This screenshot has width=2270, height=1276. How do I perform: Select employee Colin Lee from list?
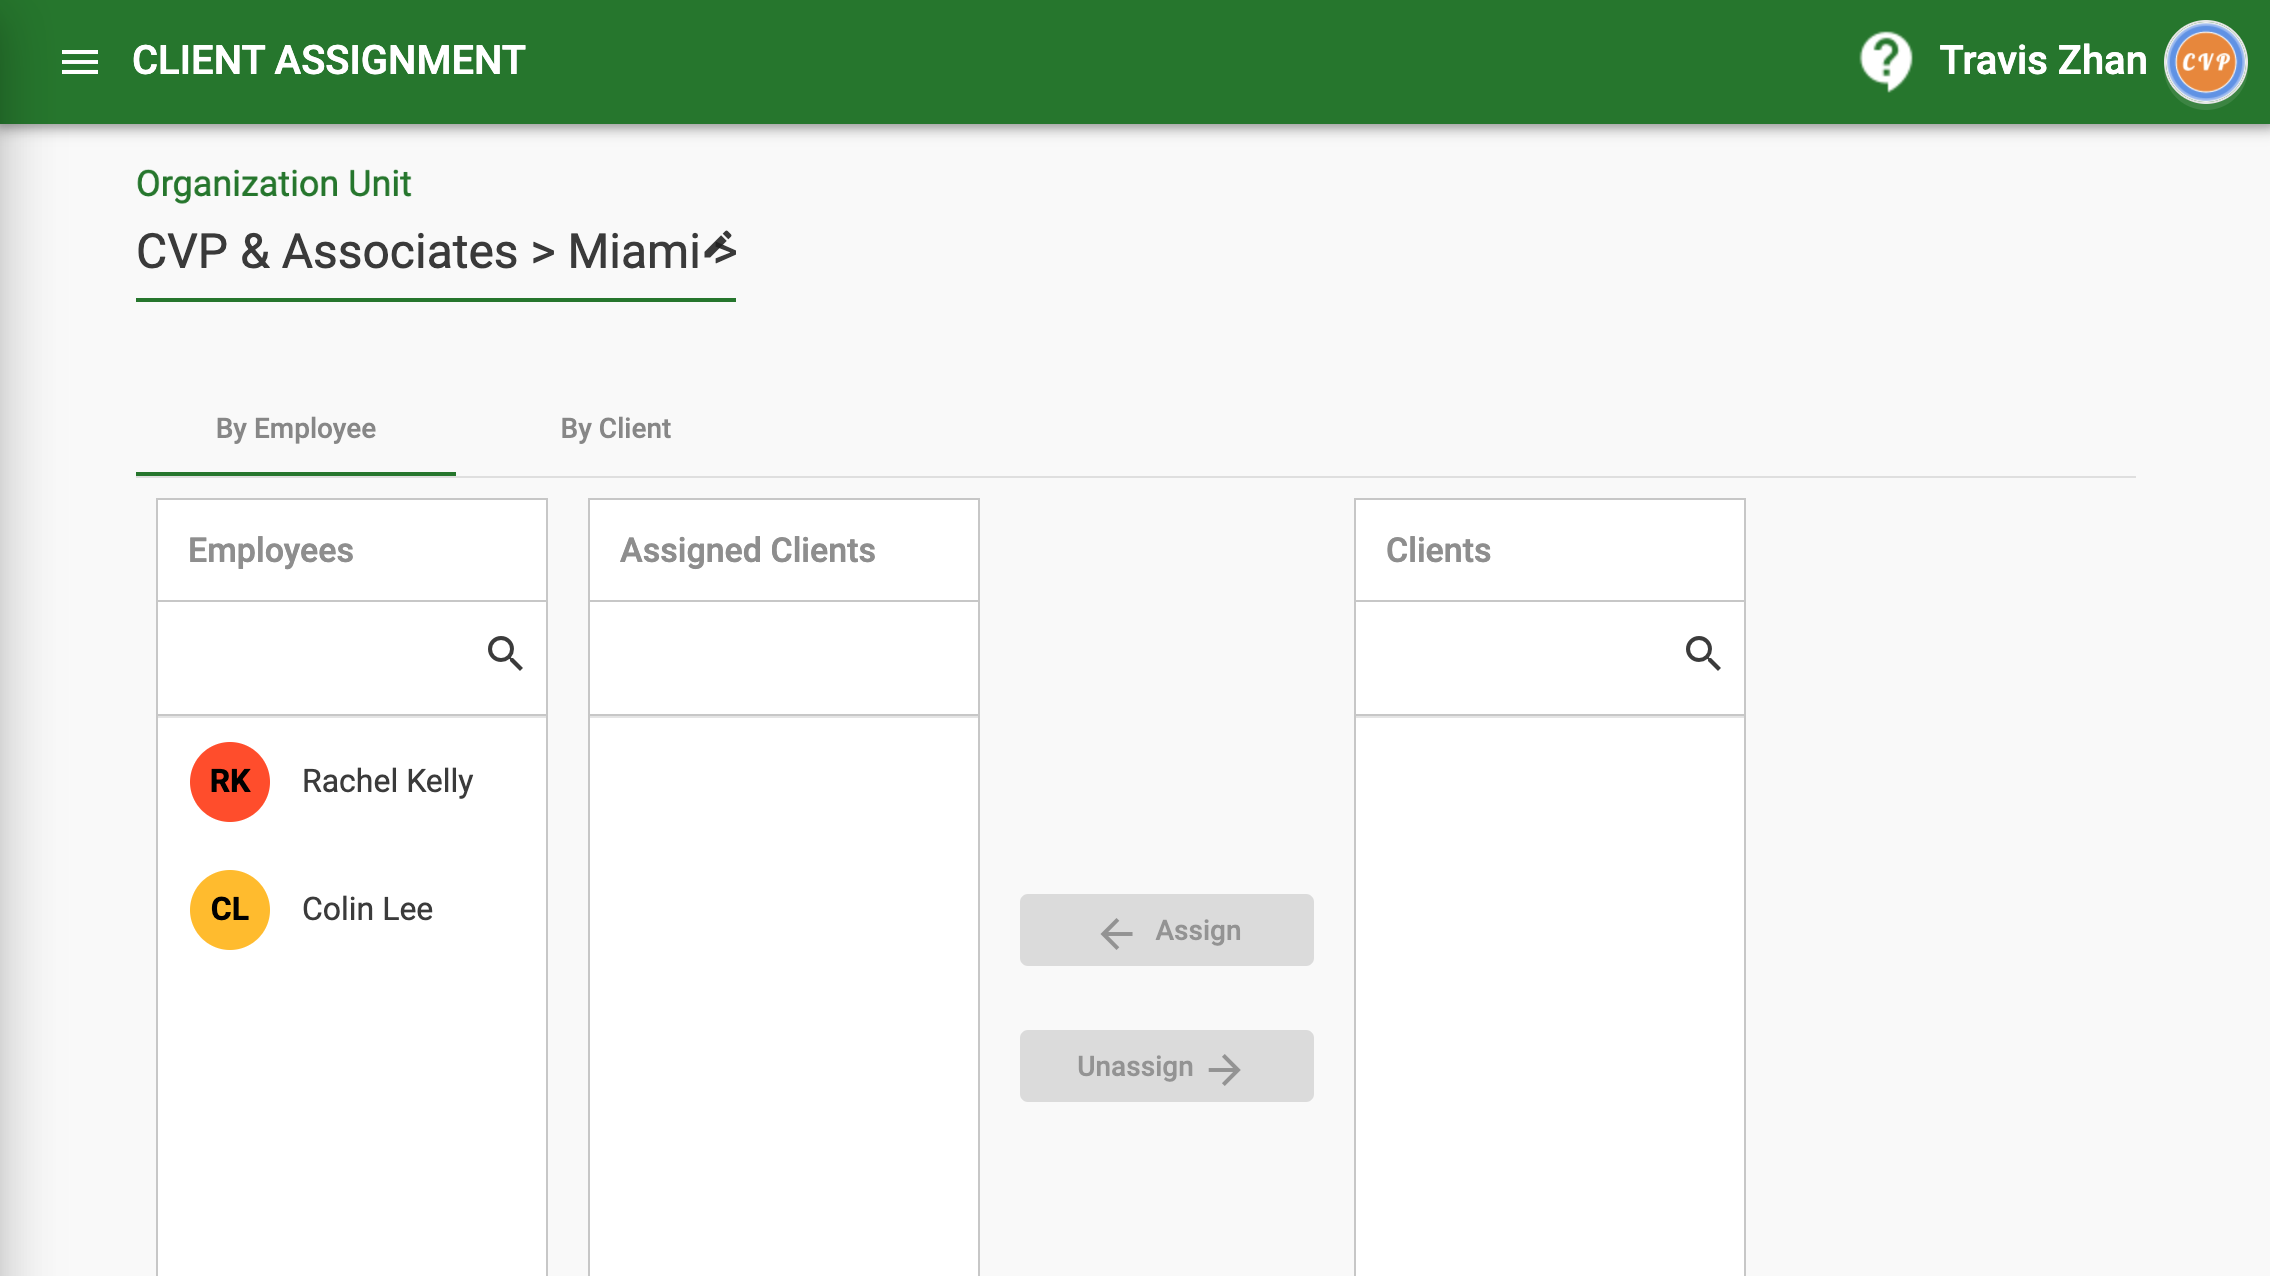coord(367,910)
